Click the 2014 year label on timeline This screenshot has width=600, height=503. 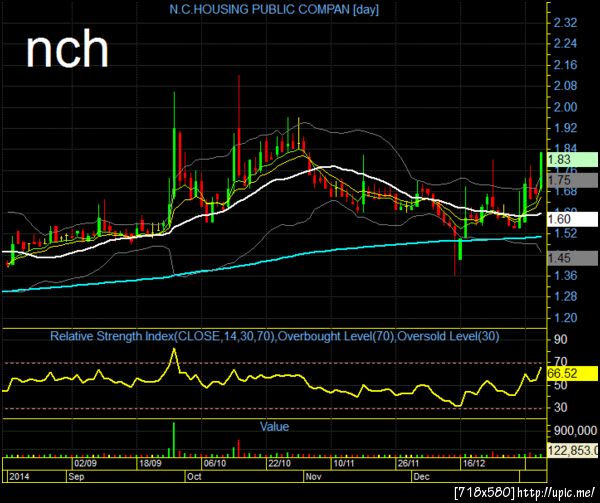click(19, 477)
